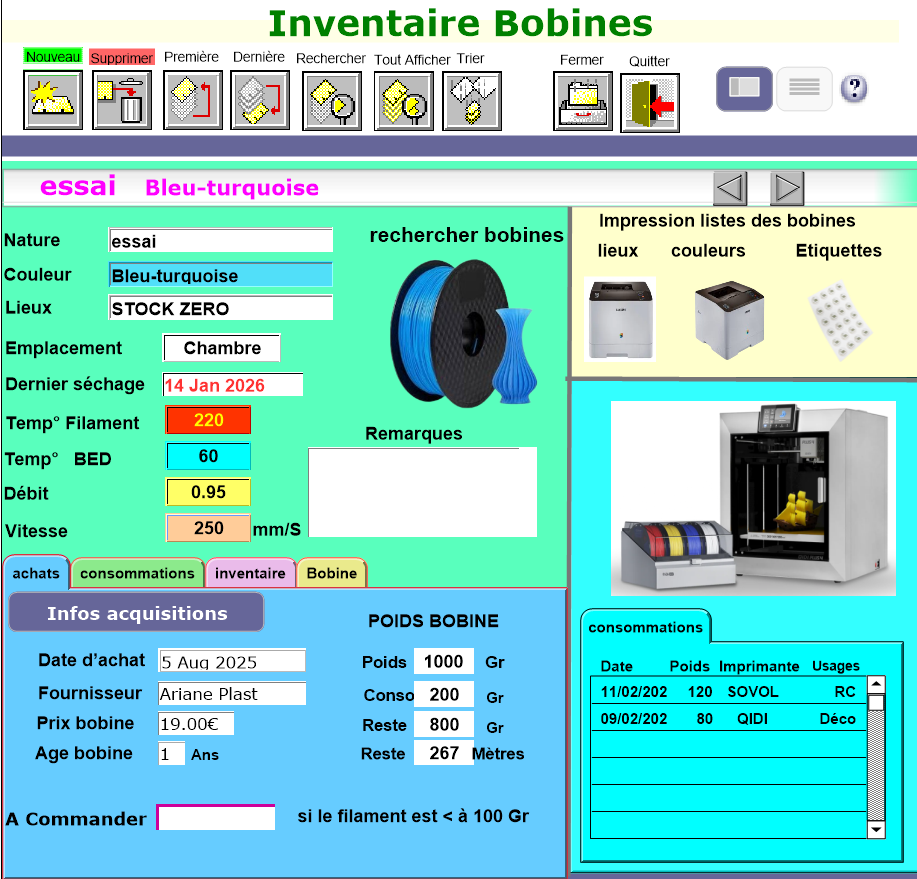Click the Remarques text area
The height and width of the screenshot is (879, 917).
pos(422,492)
